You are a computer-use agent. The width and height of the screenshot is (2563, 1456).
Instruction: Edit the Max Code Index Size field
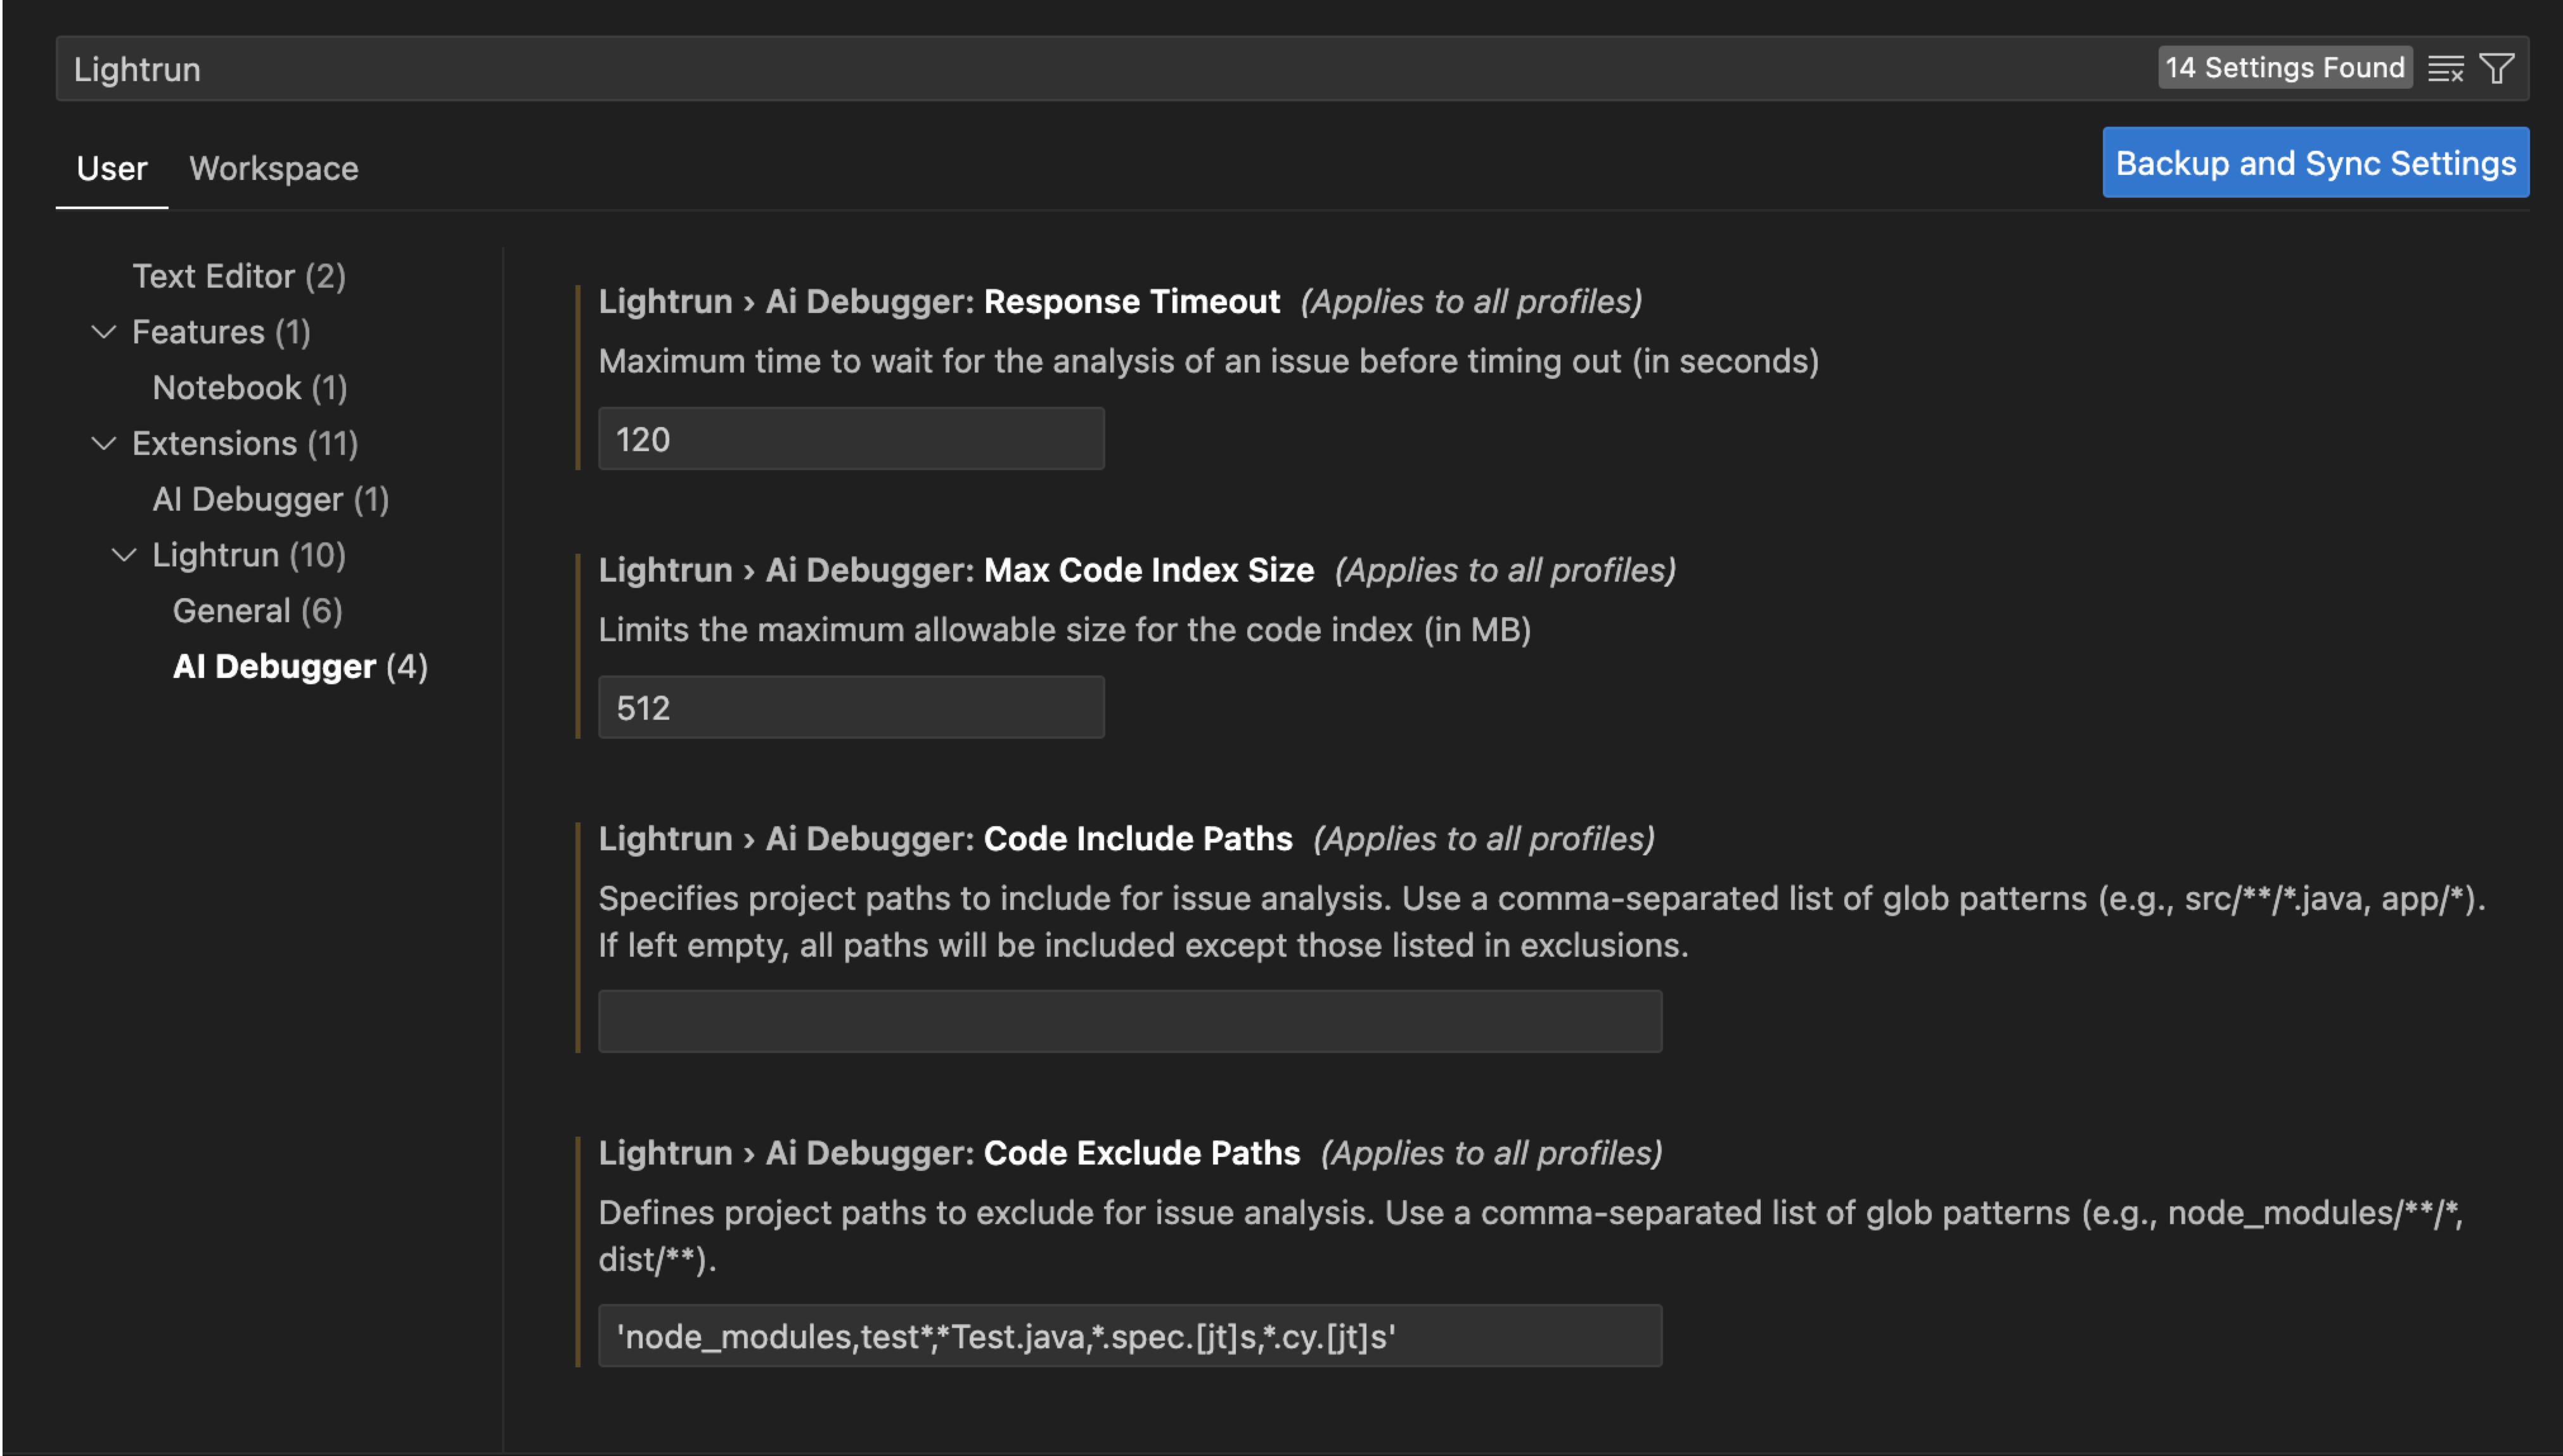(x=850, y=708)
